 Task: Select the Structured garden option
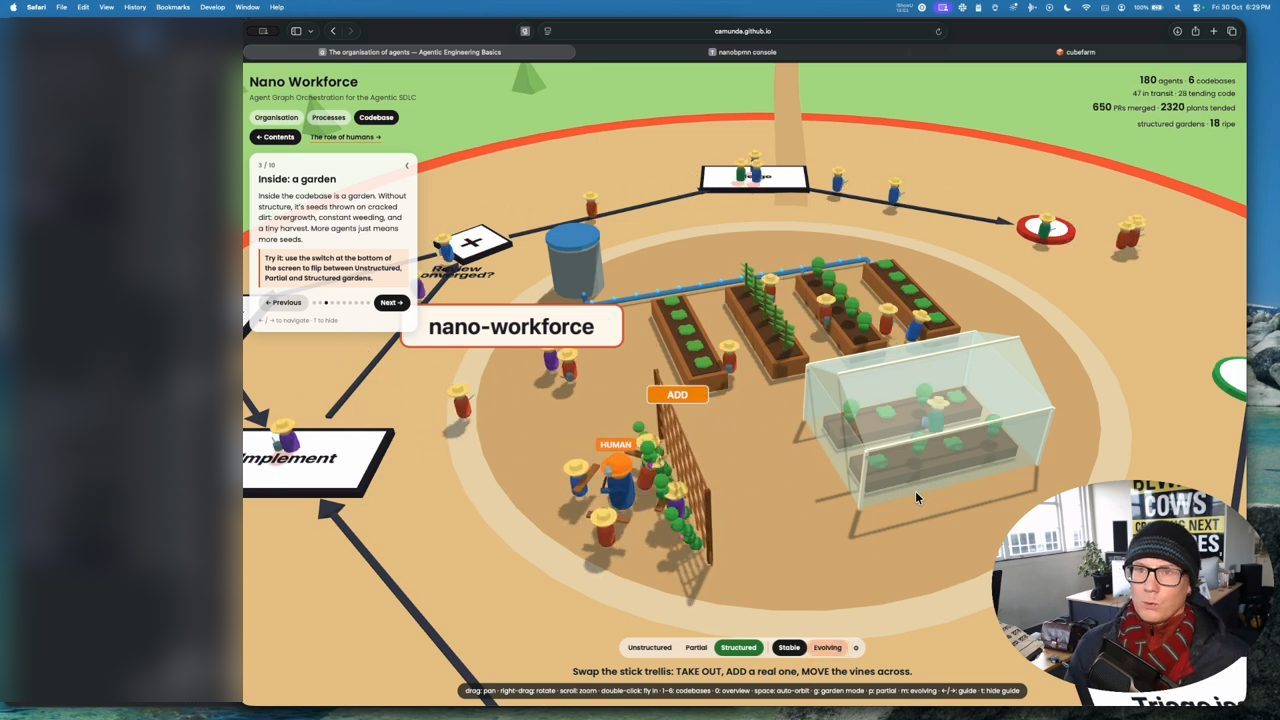[739, 647]
